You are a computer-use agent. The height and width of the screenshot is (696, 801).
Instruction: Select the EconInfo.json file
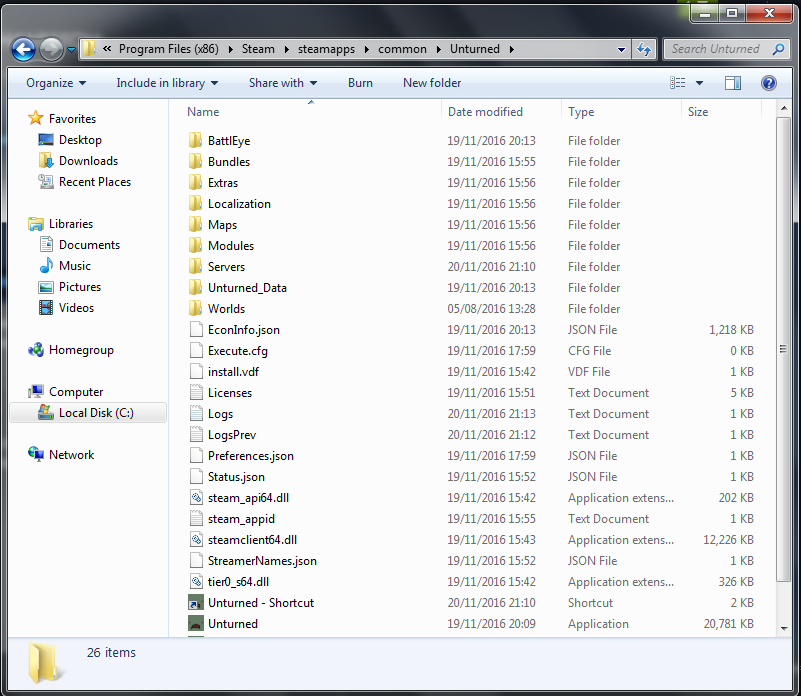coord(243,330)
